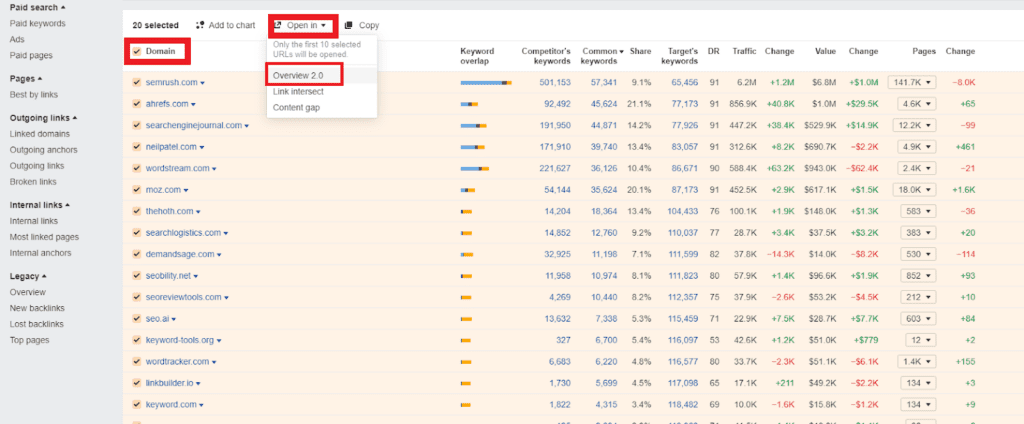Sort by the Traffic column header
This screenshot has height=424, width=1024.
pos(744,52)
